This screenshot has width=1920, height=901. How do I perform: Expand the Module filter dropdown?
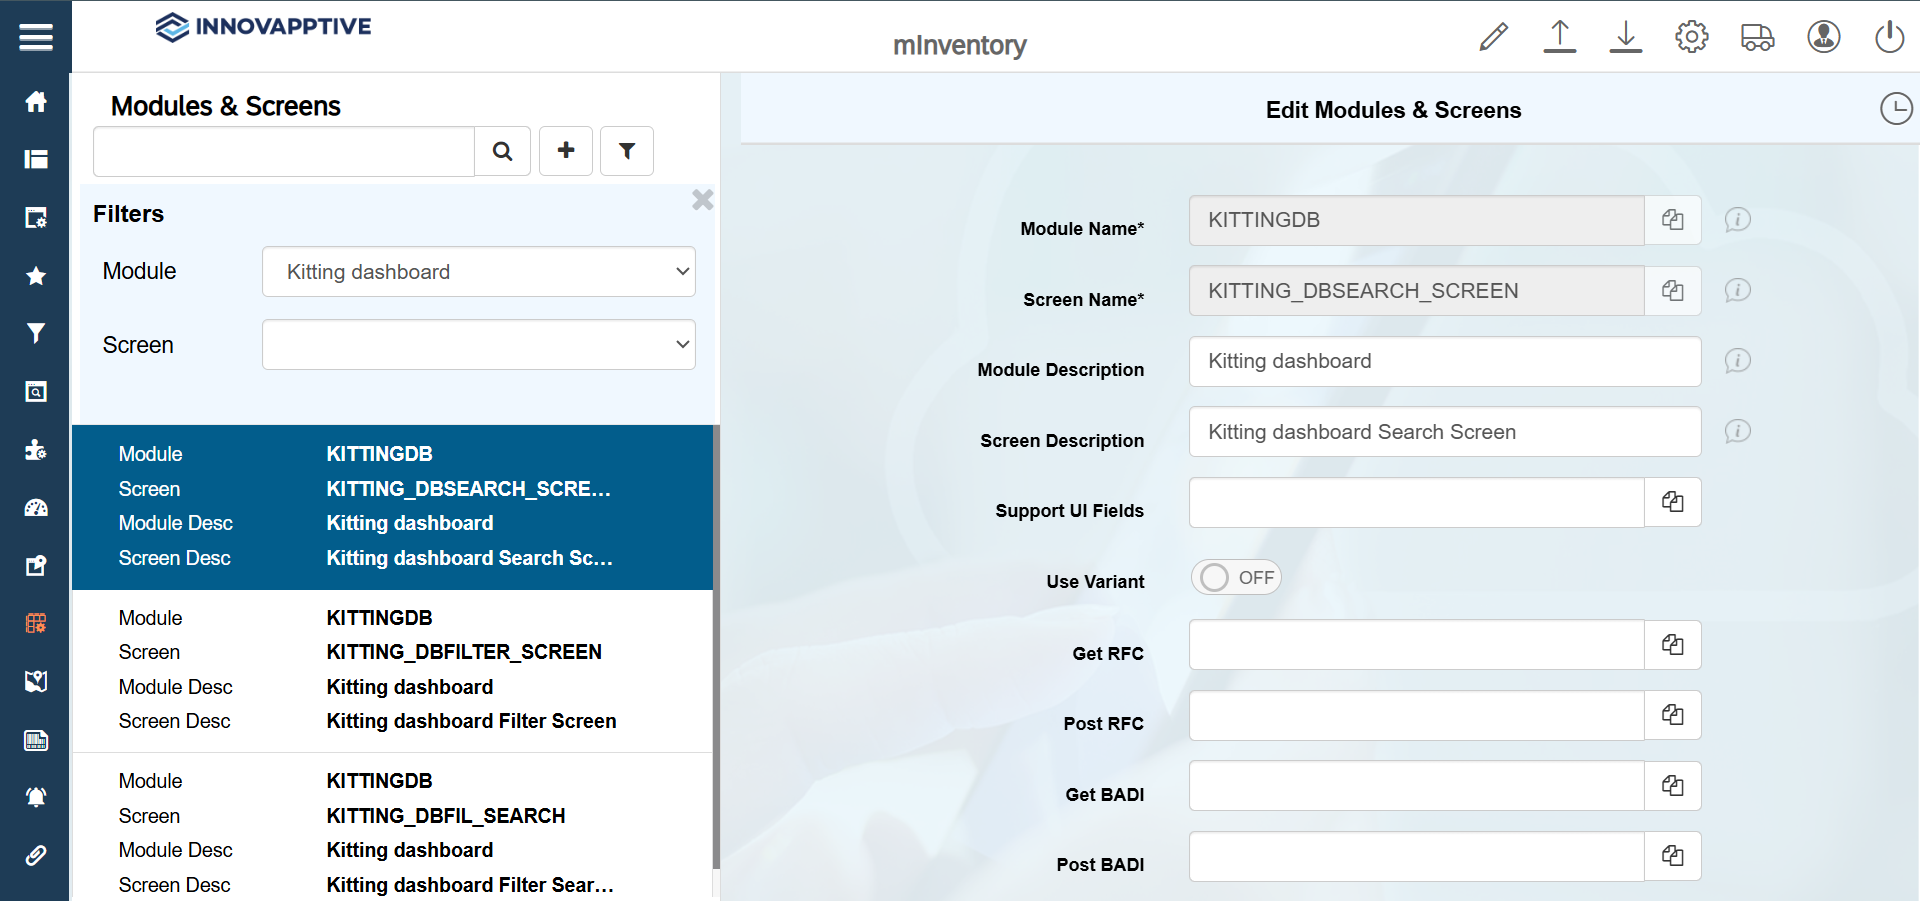(479, 272)
